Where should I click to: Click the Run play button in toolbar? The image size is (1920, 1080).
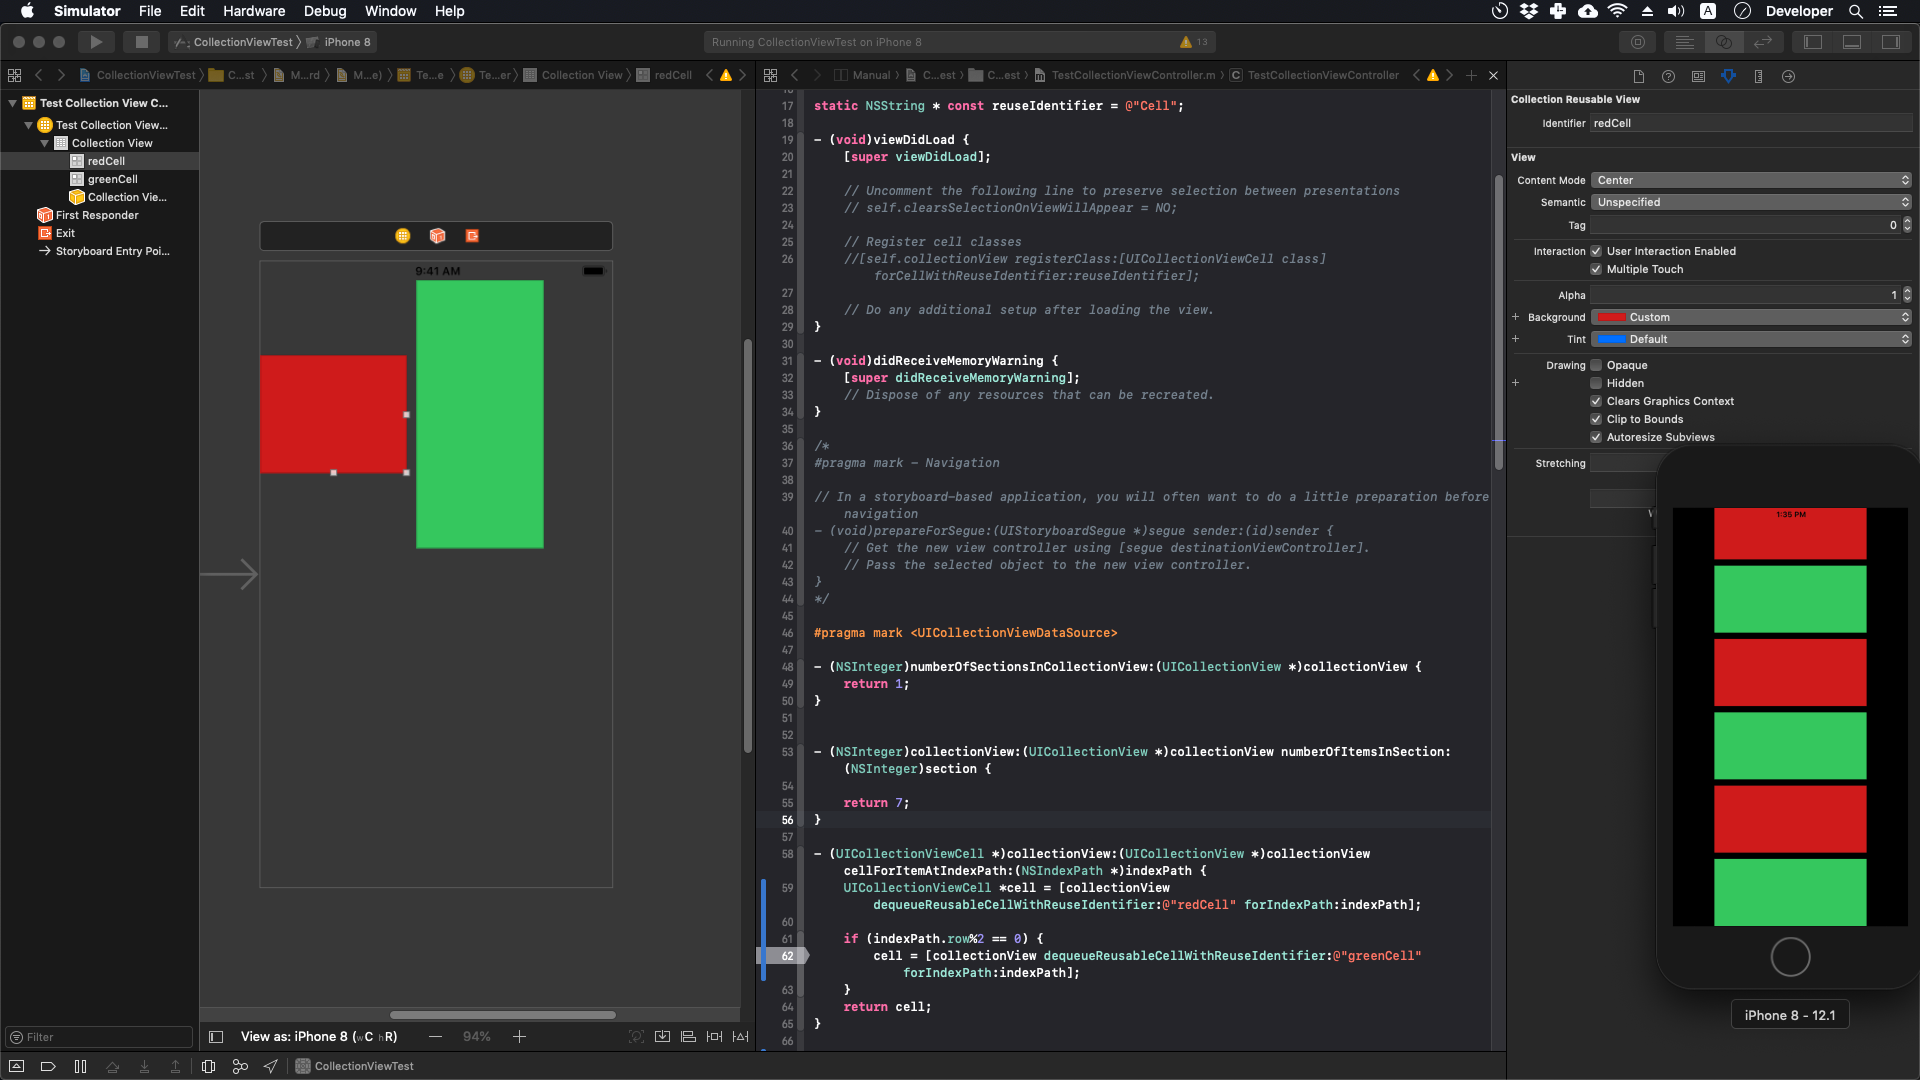[96, 42]
